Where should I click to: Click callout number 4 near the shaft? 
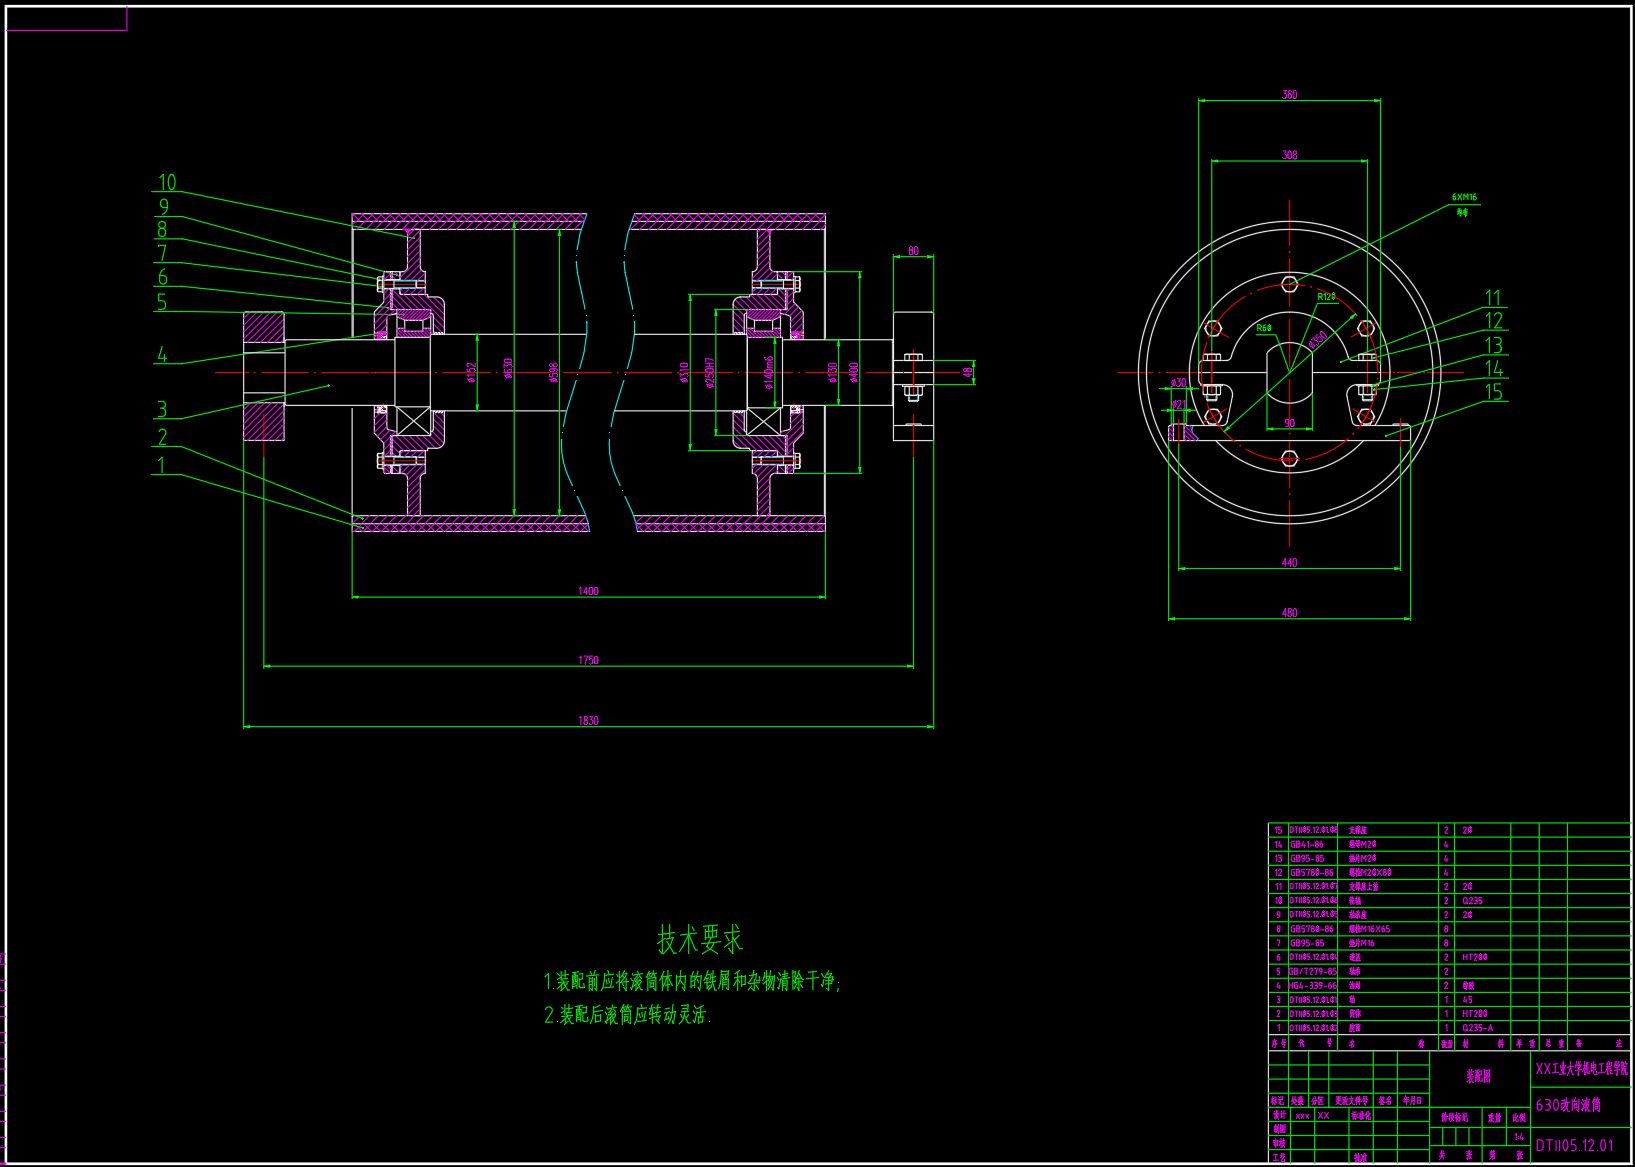click(162, 355)
